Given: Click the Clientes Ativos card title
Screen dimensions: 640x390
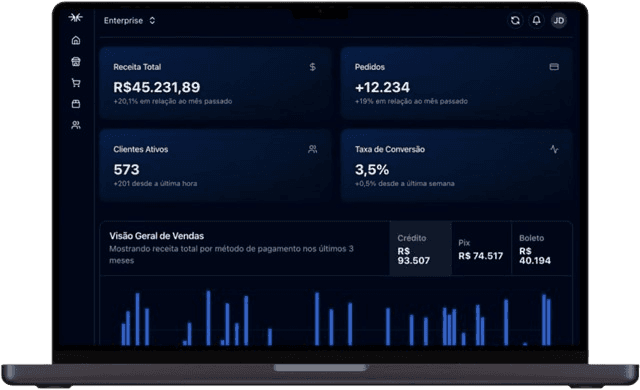Looking at the screenshot, I should tap(141, 149).
